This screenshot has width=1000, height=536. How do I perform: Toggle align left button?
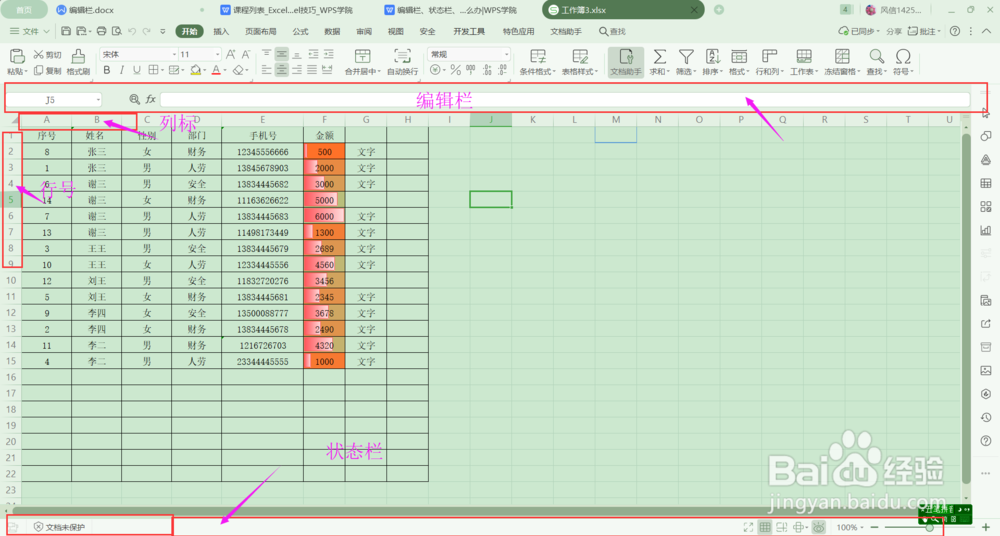coord(267,70)
